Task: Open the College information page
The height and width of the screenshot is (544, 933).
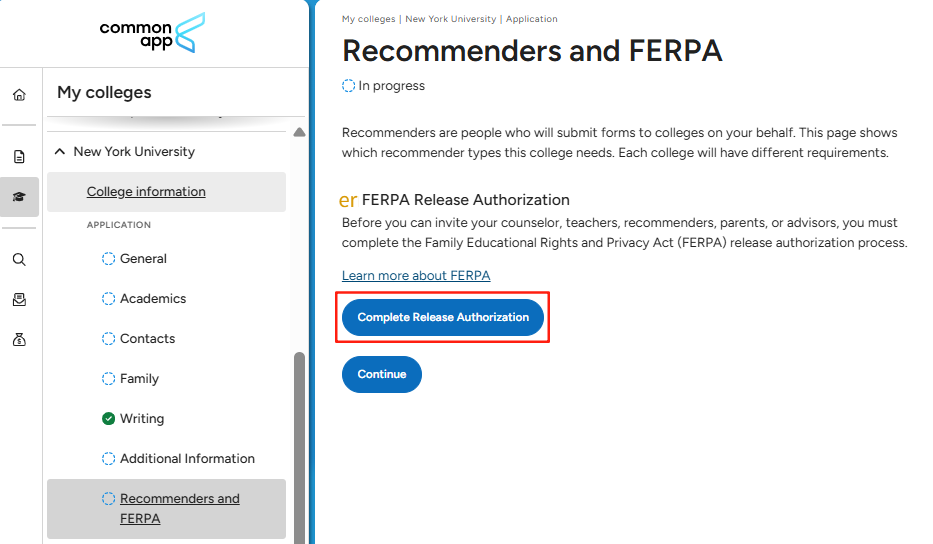Action: 146,192
